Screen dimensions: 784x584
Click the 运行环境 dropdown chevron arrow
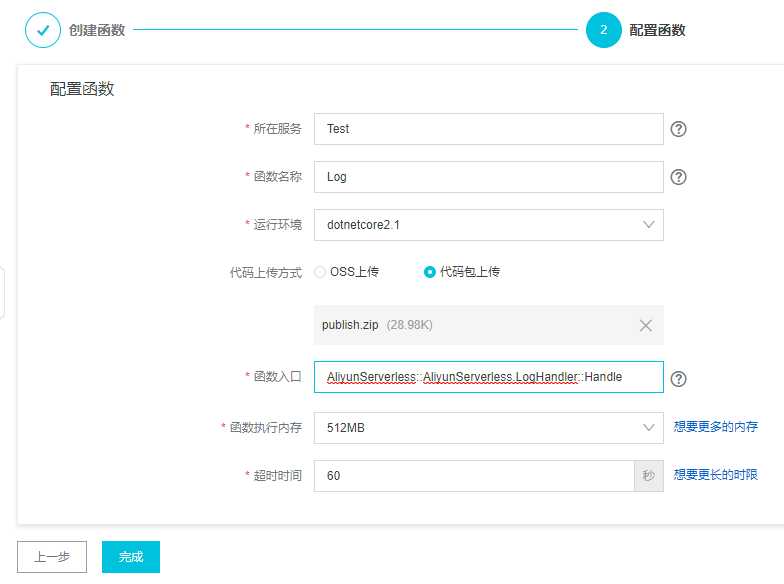click(648, 225)
